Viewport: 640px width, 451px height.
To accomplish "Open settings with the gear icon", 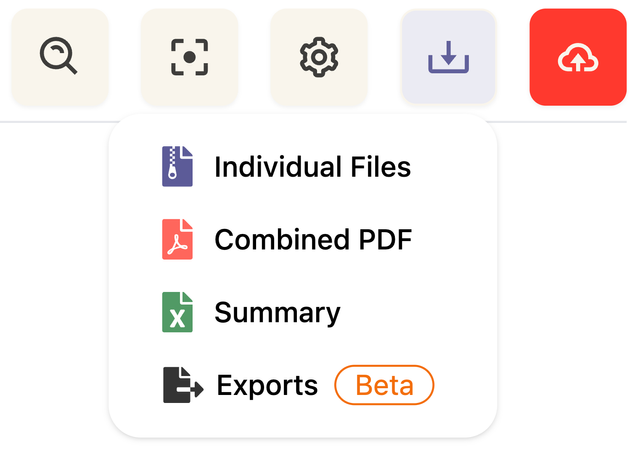I will (x=319, y=57).
